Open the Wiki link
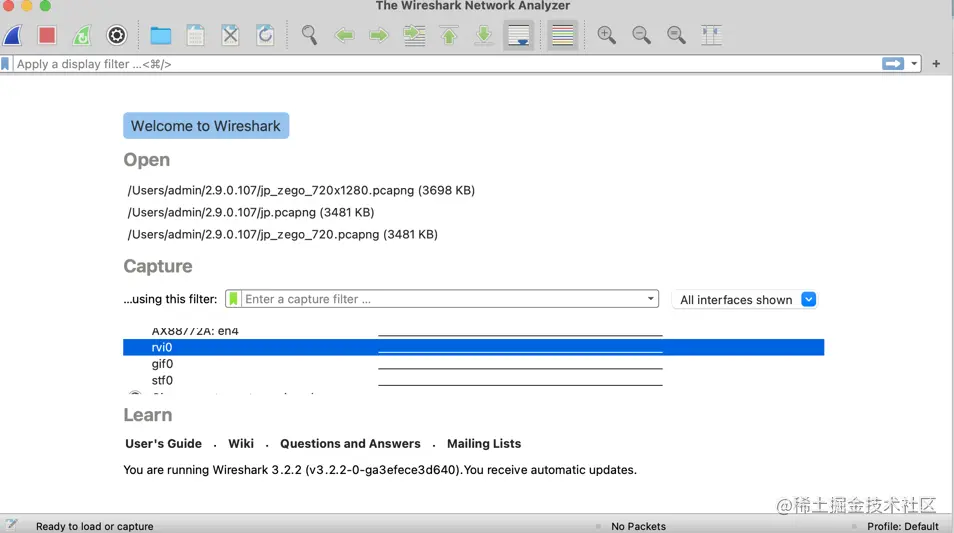This screenshot has height=533, width=954. 241,444
